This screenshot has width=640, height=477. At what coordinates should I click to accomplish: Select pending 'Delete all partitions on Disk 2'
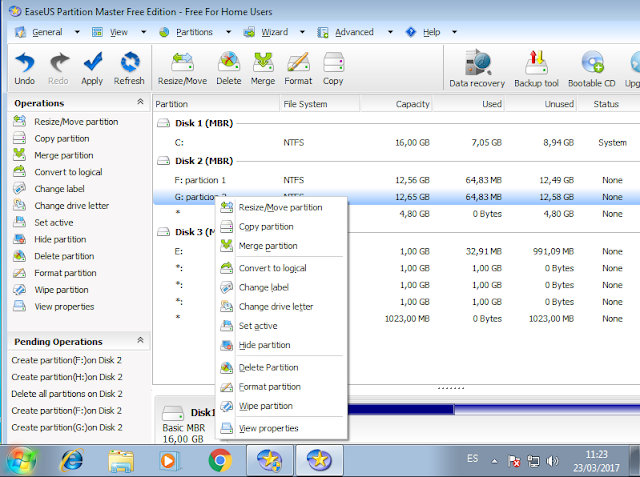[67, 394]
